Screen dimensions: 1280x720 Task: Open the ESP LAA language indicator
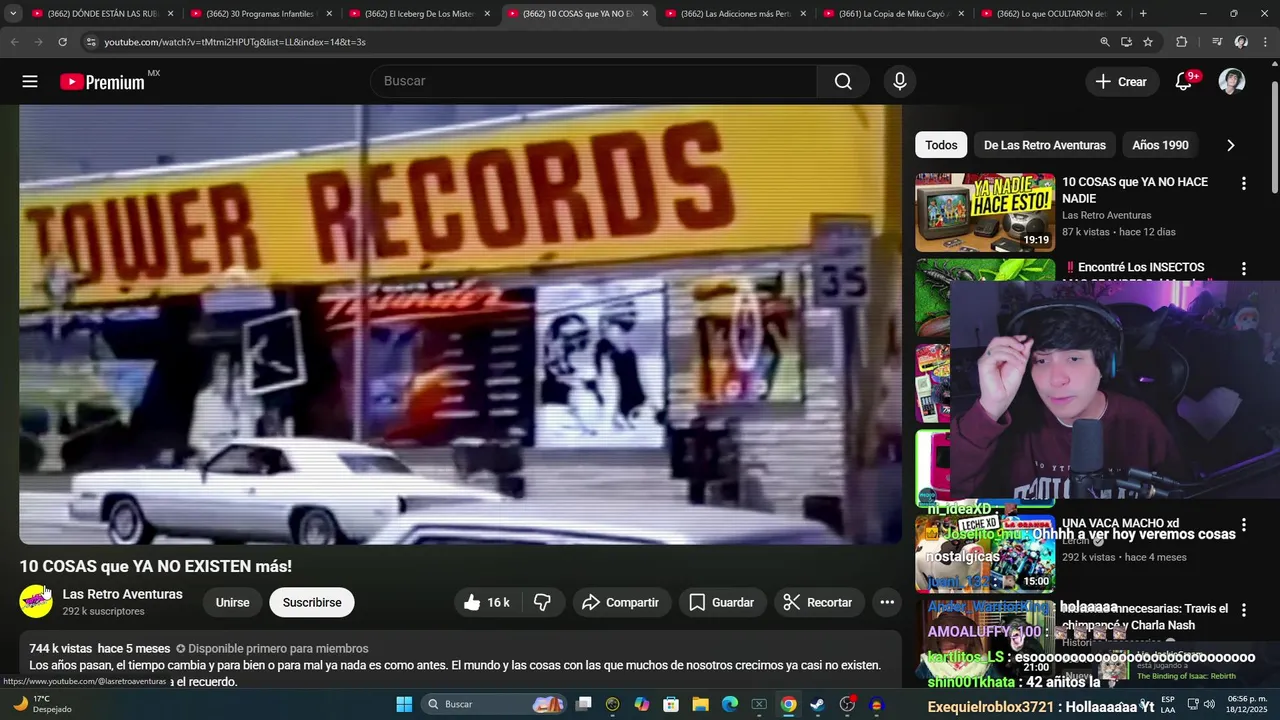click(x=1168, y=704)
